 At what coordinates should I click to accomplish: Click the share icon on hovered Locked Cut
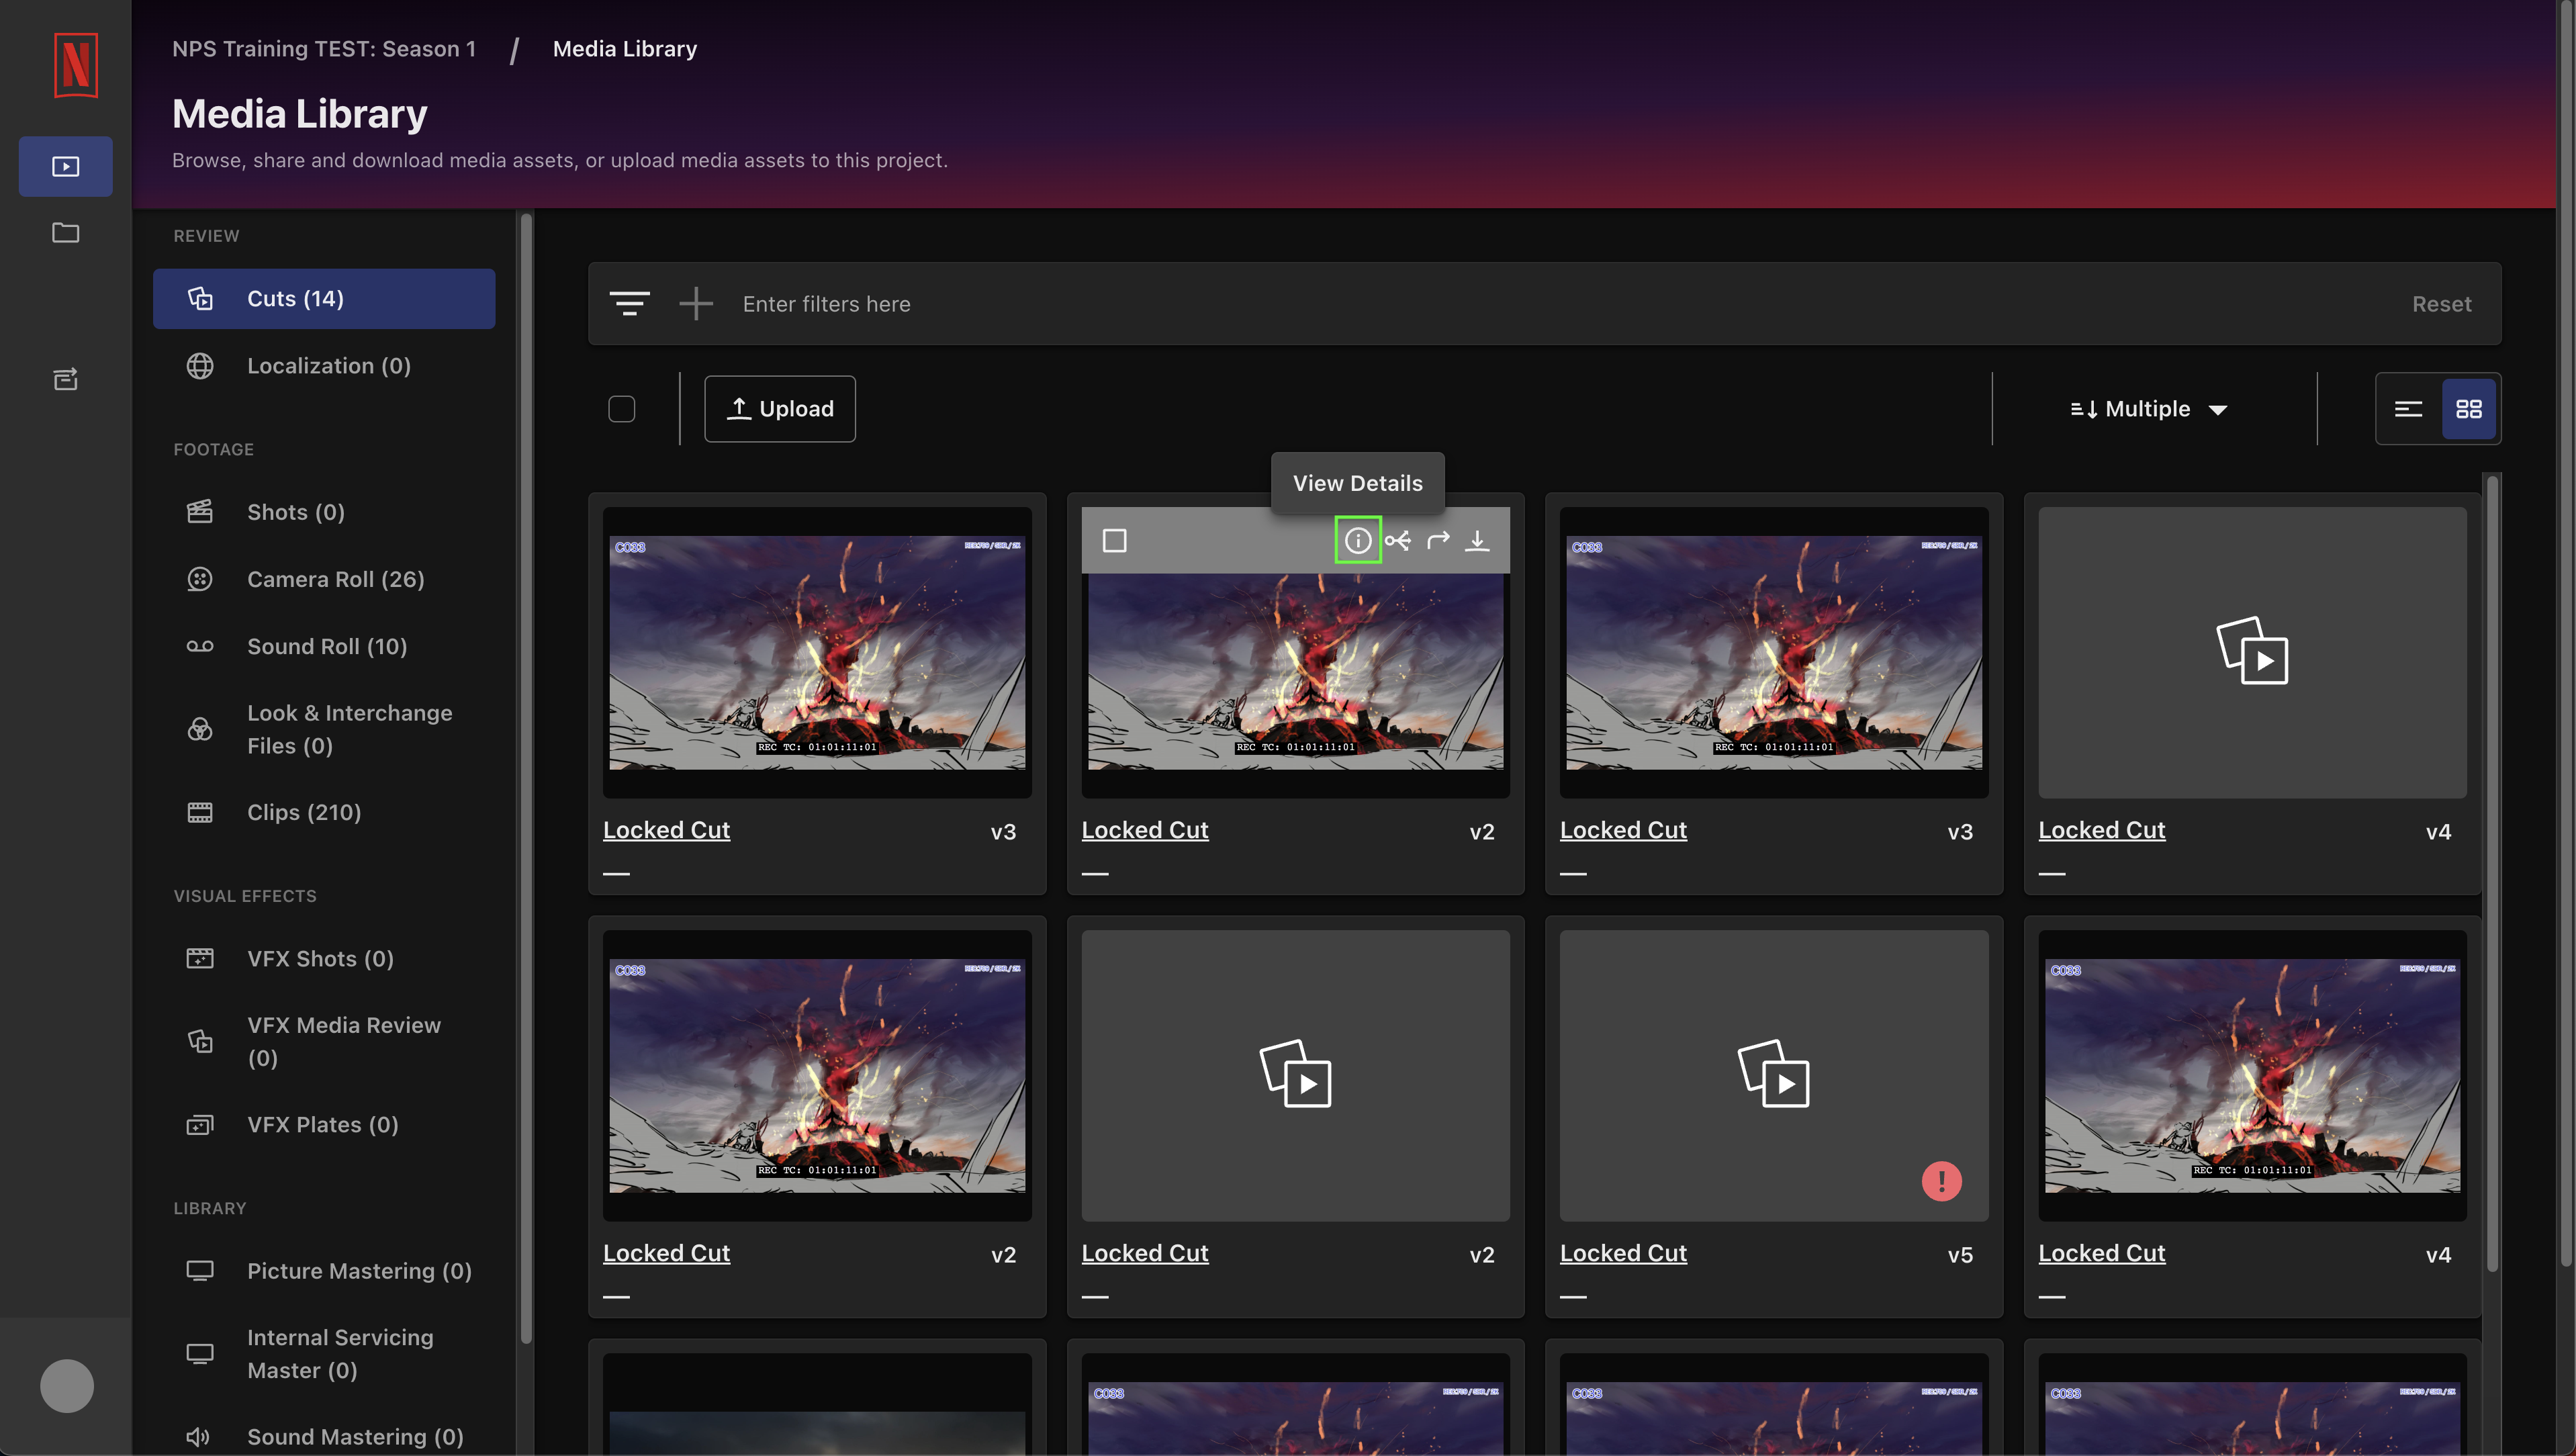[x=1398, y=540]
